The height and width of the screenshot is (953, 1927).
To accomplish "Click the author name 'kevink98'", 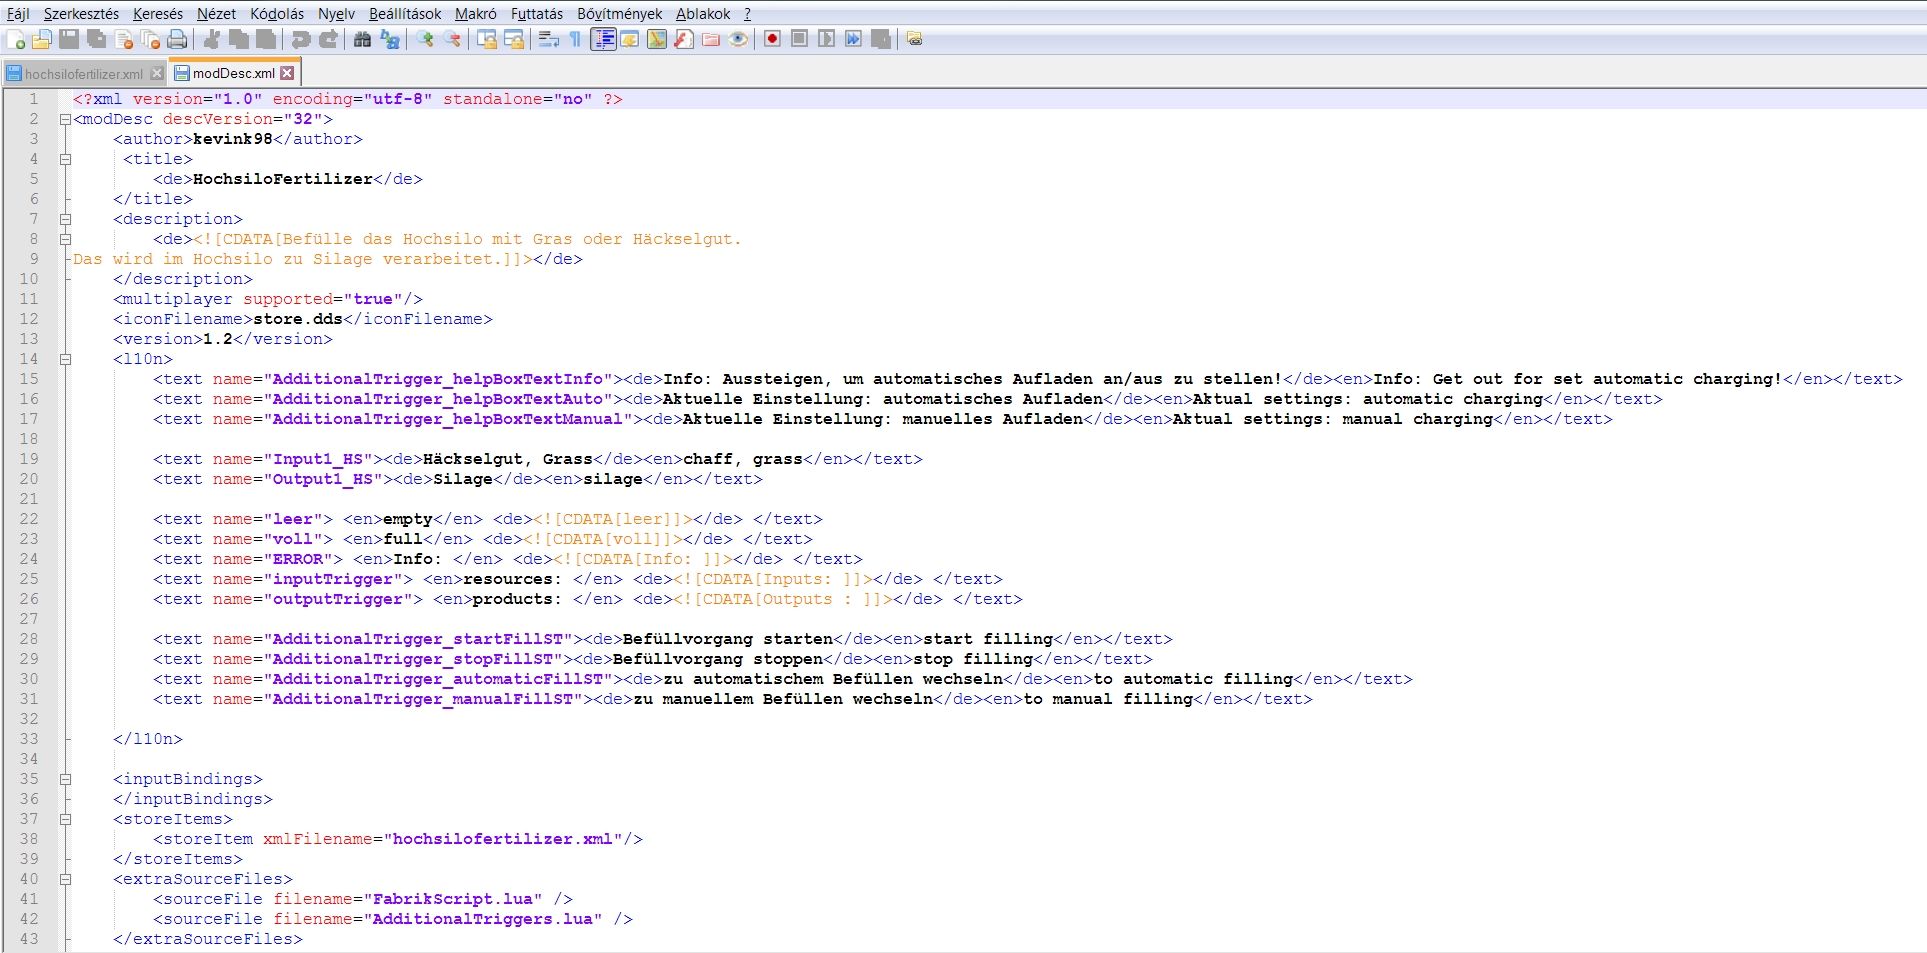I will [x=233, y=139].
